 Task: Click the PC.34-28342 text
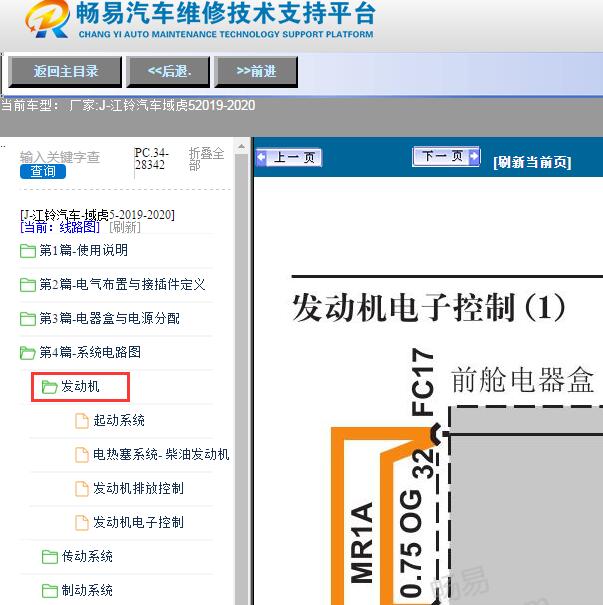151,159
